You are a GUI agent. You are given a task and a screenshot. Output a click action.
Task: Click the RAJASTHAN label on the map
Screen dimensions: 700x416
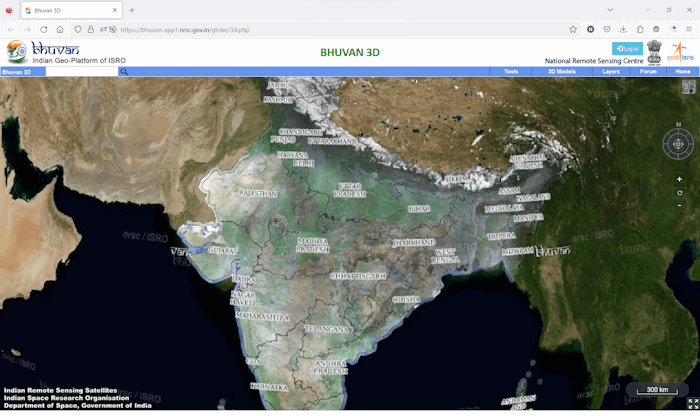tap(258, 193)
